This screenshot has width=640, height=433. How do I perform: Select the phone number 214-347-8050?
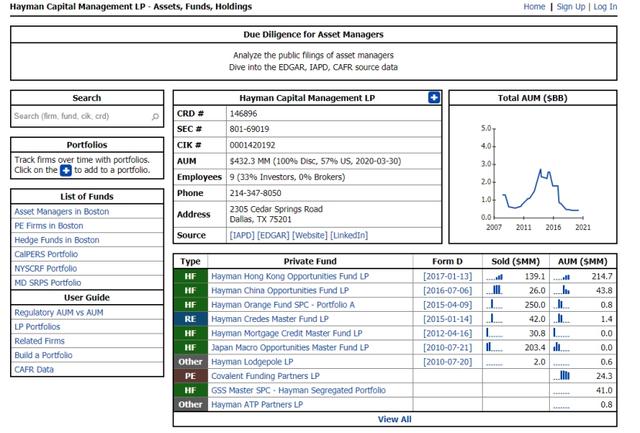point(256,193)
